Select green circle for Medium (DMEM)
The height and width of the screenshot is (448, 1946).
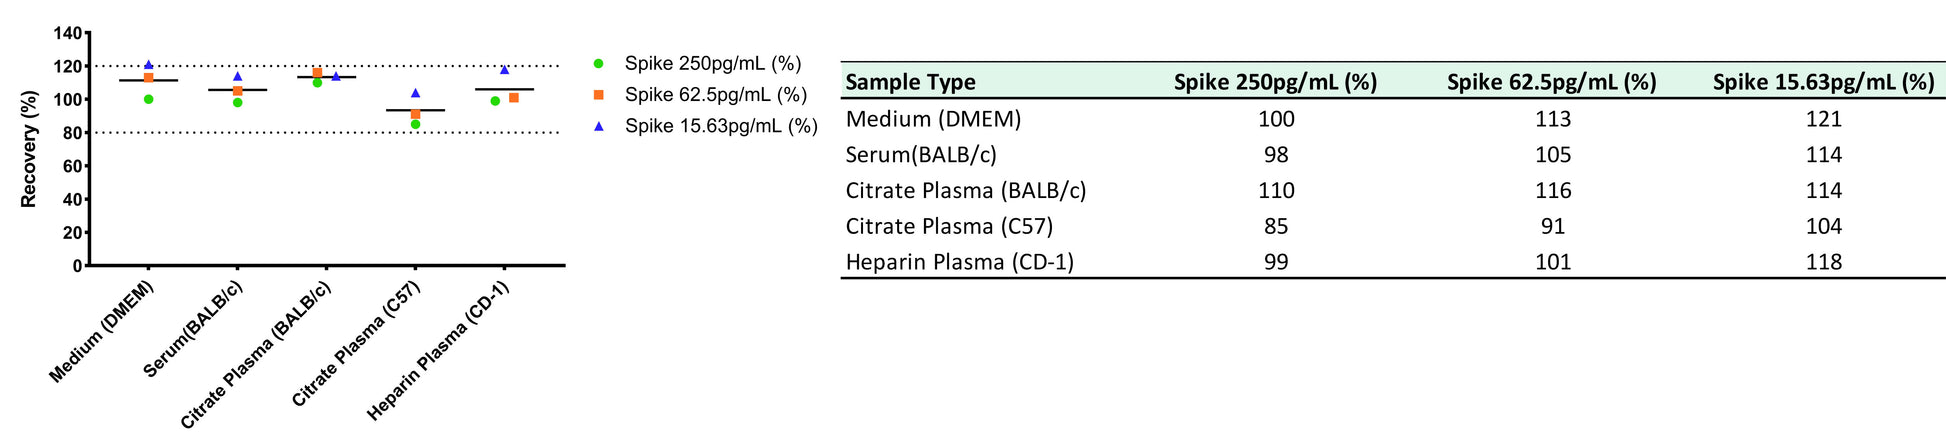point(149,99)
